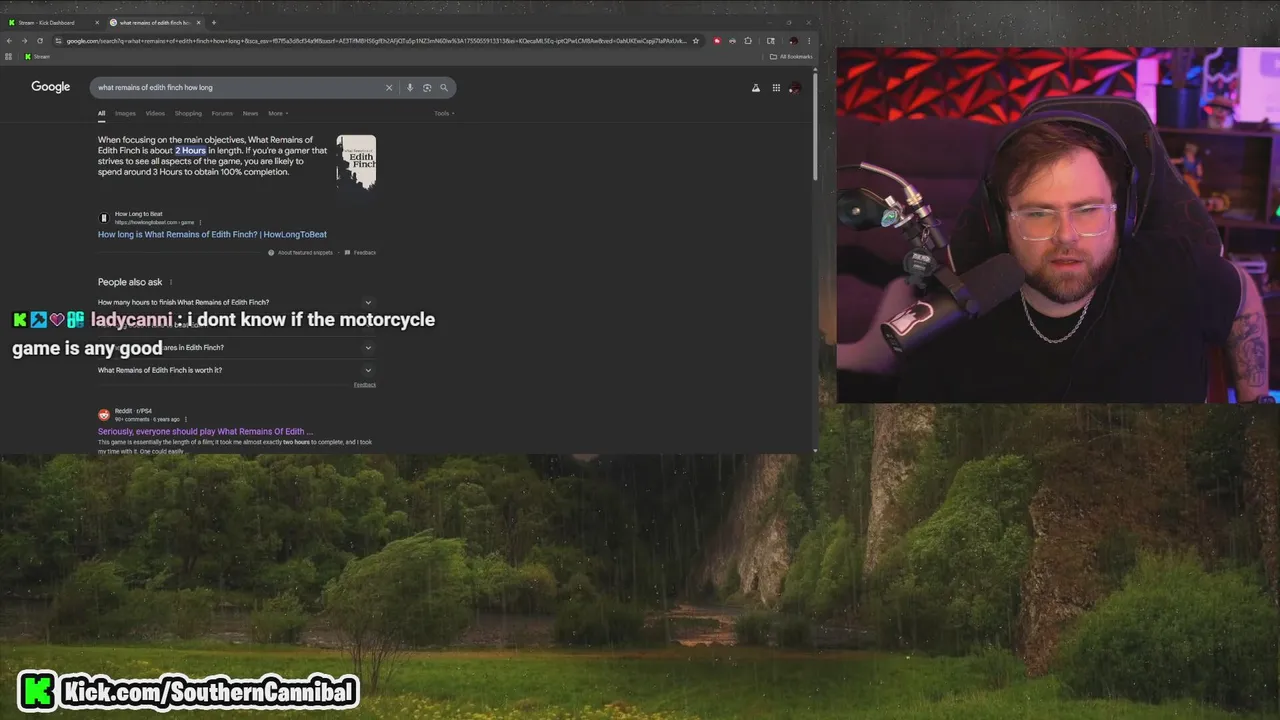Image resolution: width=1280 pixels, height=720 pixels.
Task: Click the Reddit site favicon
Action: (103, 415)
